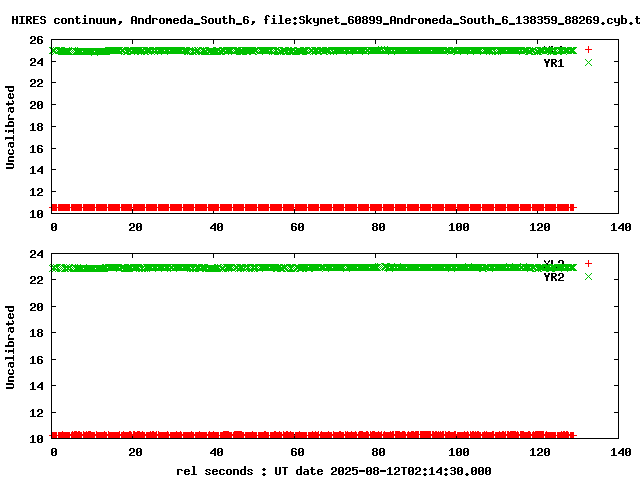Select the YR2 legend label
The width and height of the screenshot is (640, 480).
point(554,277)
